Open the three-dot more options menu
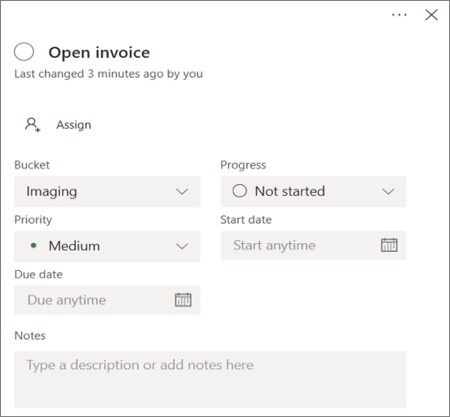Image resolution: width=450 pixels, height=417 pixels. (399, 15)
